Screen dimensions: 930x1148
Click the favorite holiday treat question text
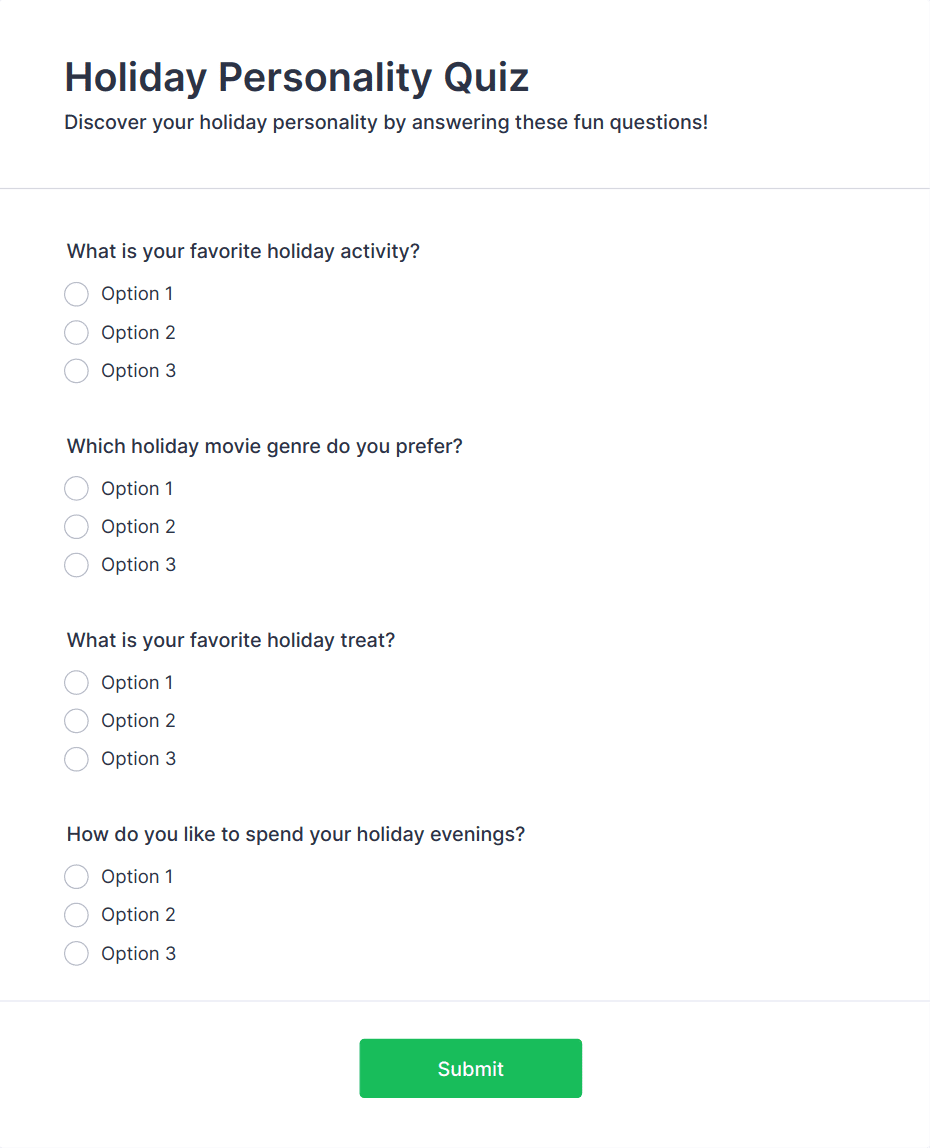tap(230, 640)
